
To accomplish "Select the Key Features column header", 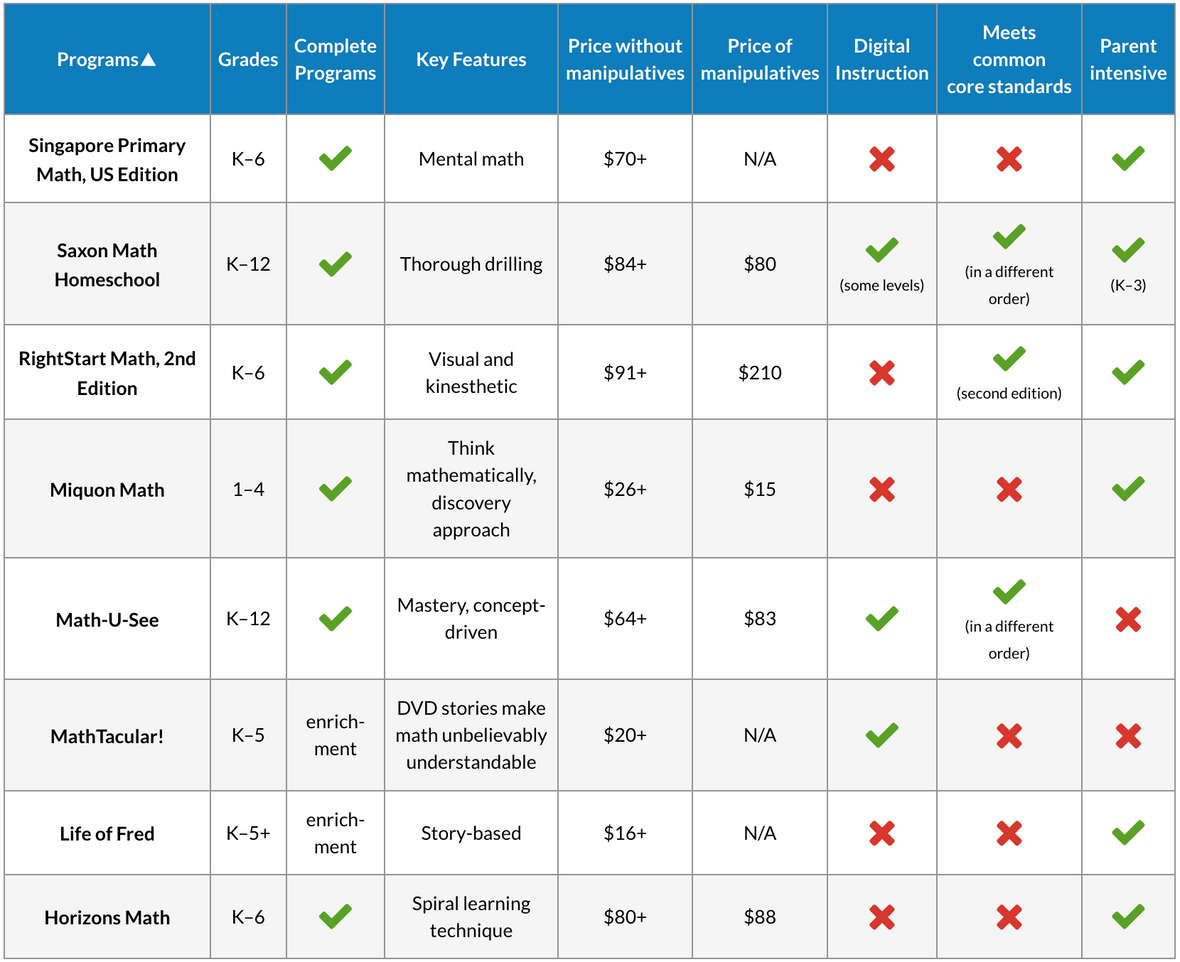I will click(x=471, y=60).
